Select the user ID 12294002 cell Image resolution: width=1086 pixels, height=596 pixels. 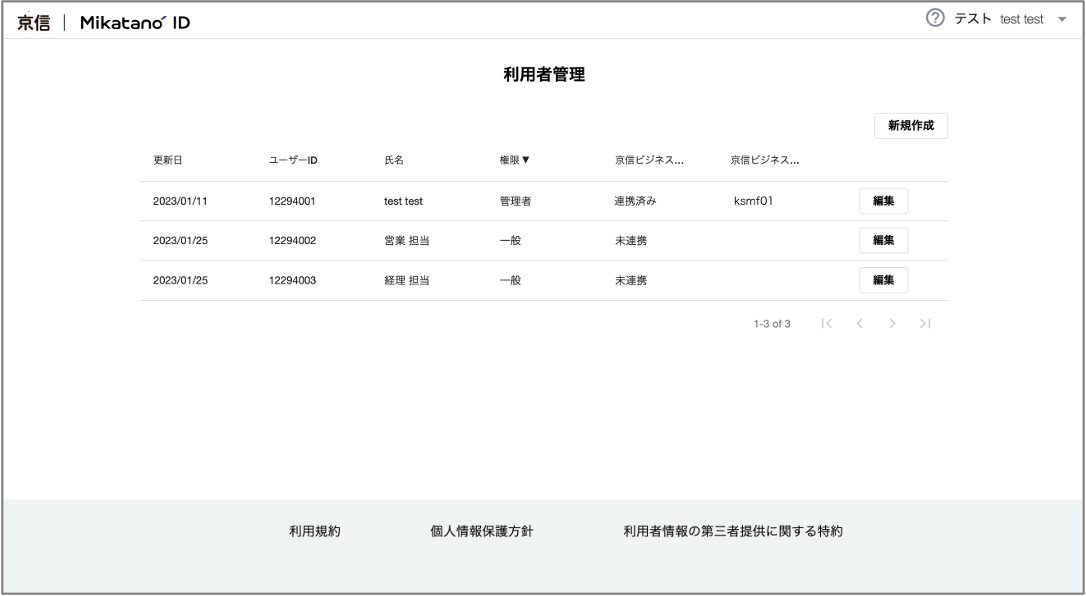[292, 241]
